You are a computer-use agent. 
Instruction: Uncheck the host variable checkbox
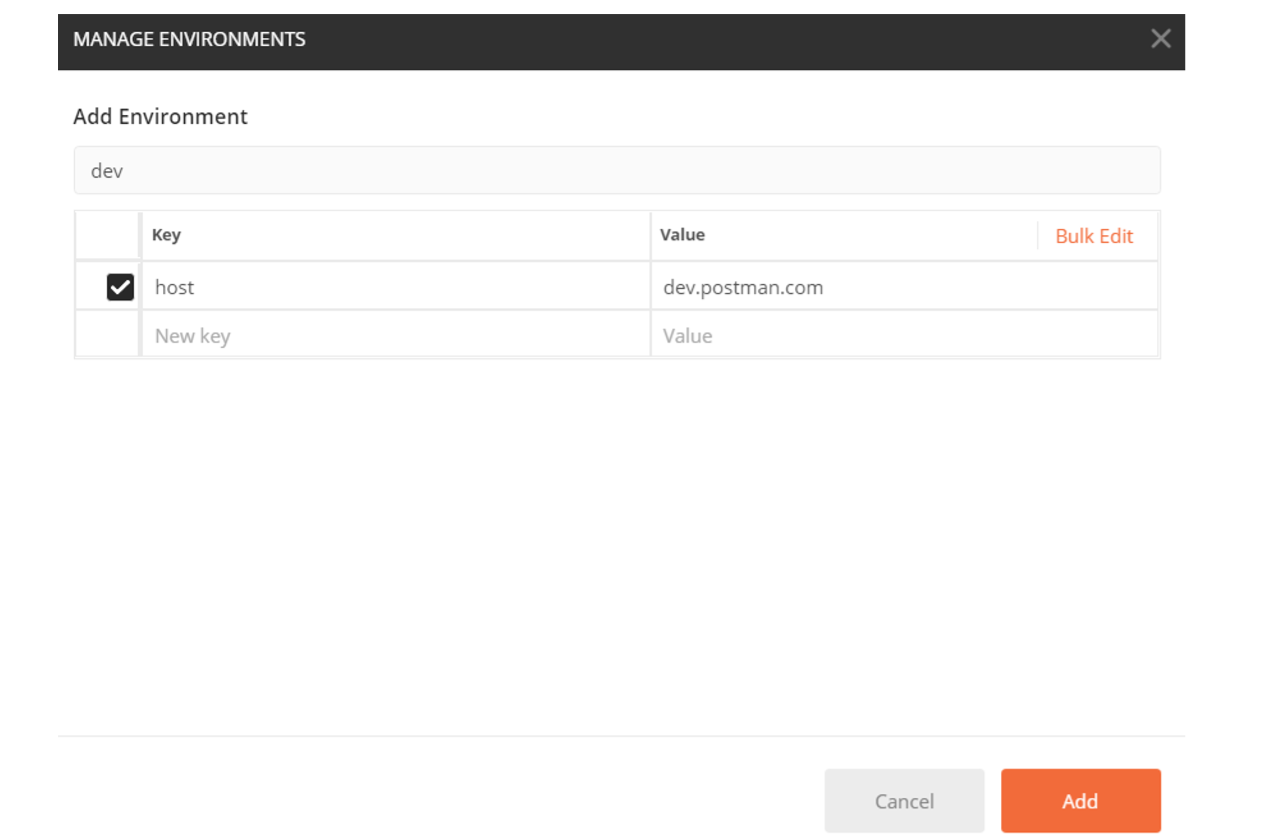[x=120, y=288]
